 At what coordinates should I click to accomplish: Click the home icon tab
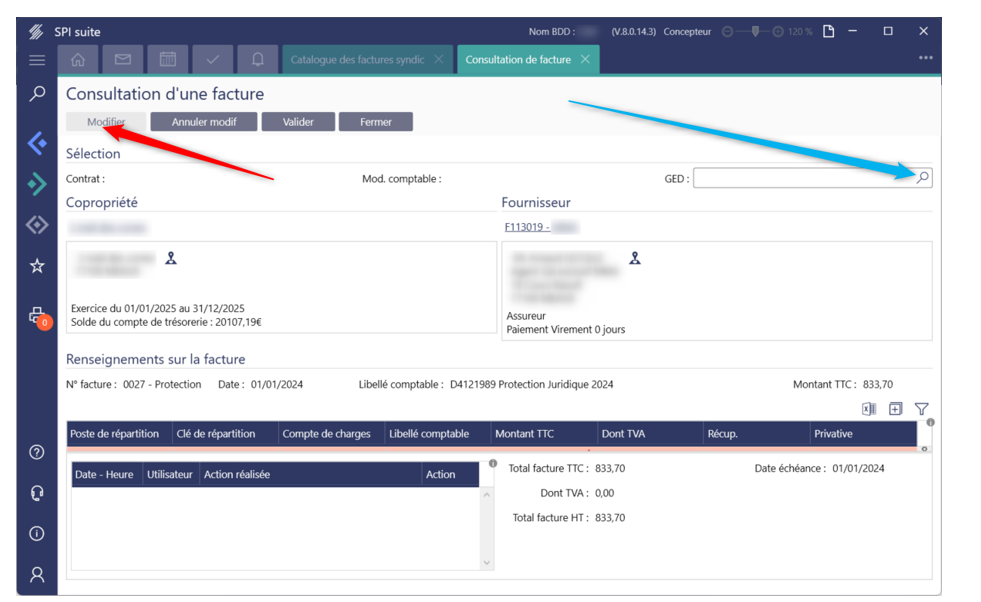[78, 60]
